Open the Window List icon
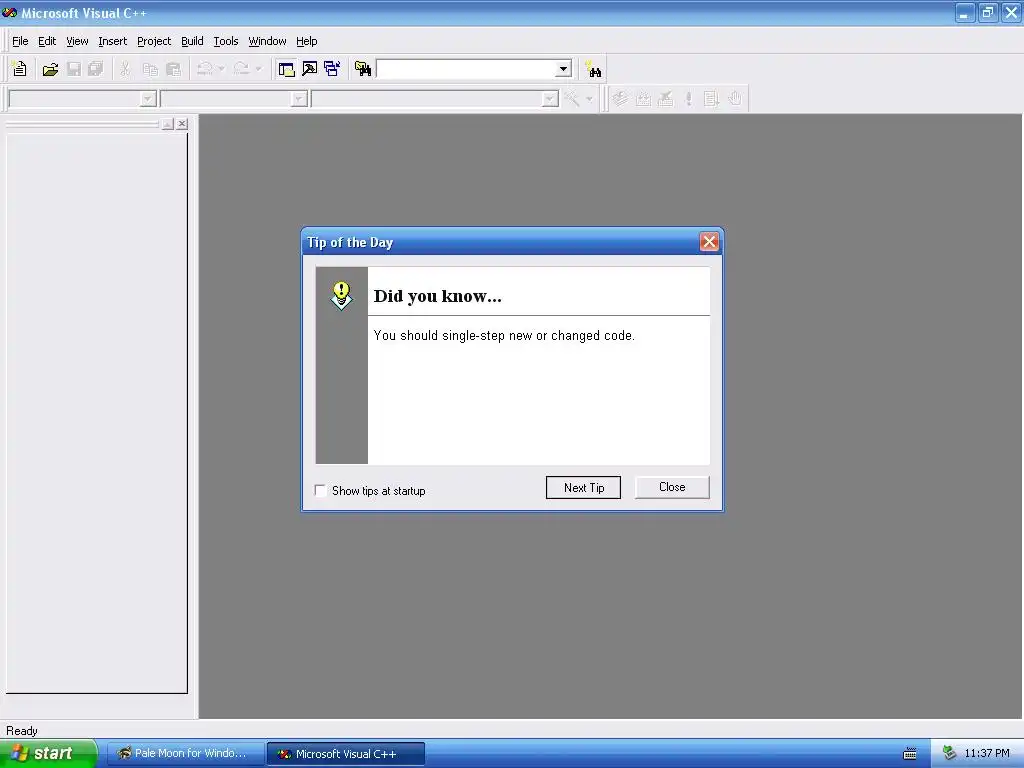 [332, 69]
